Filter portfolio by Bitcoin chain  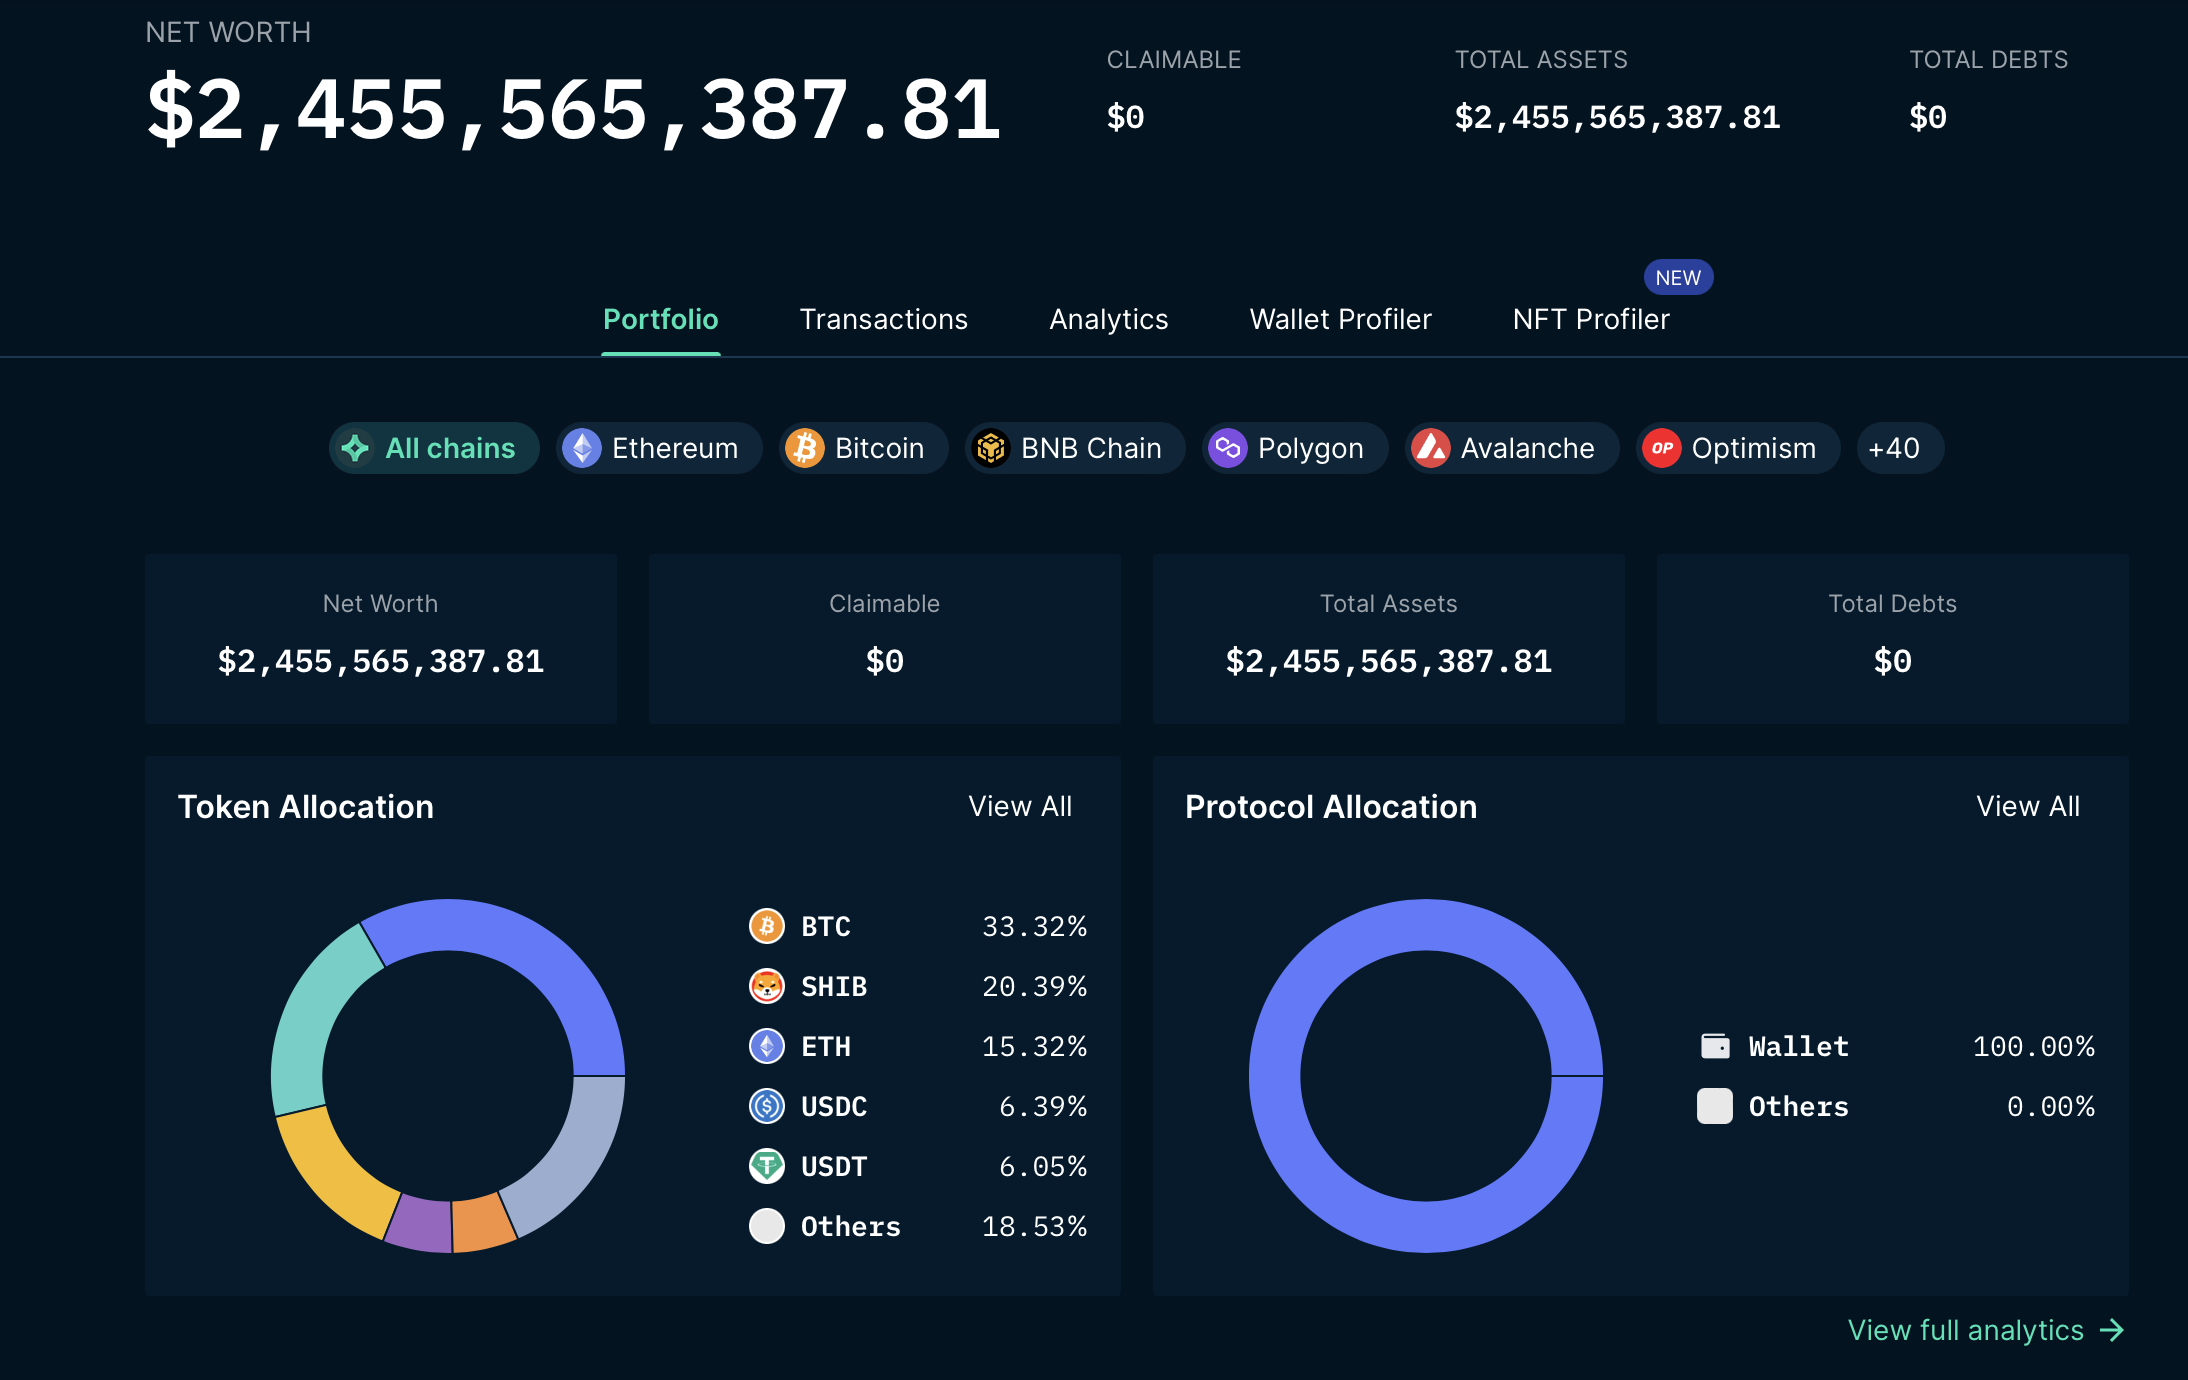(x=863, y=448)
